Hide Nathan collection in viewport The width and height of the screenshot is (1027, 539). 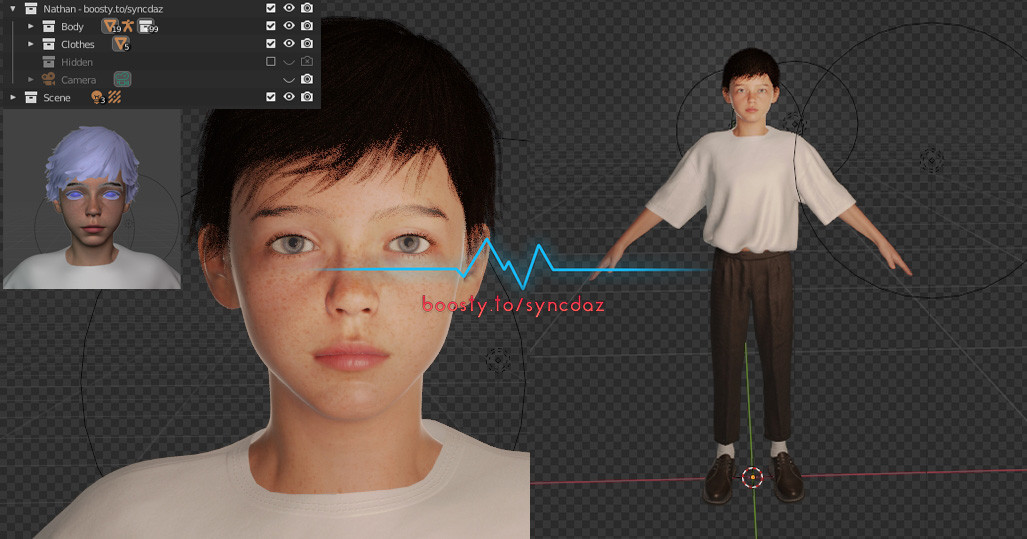[x=289, y=8]
